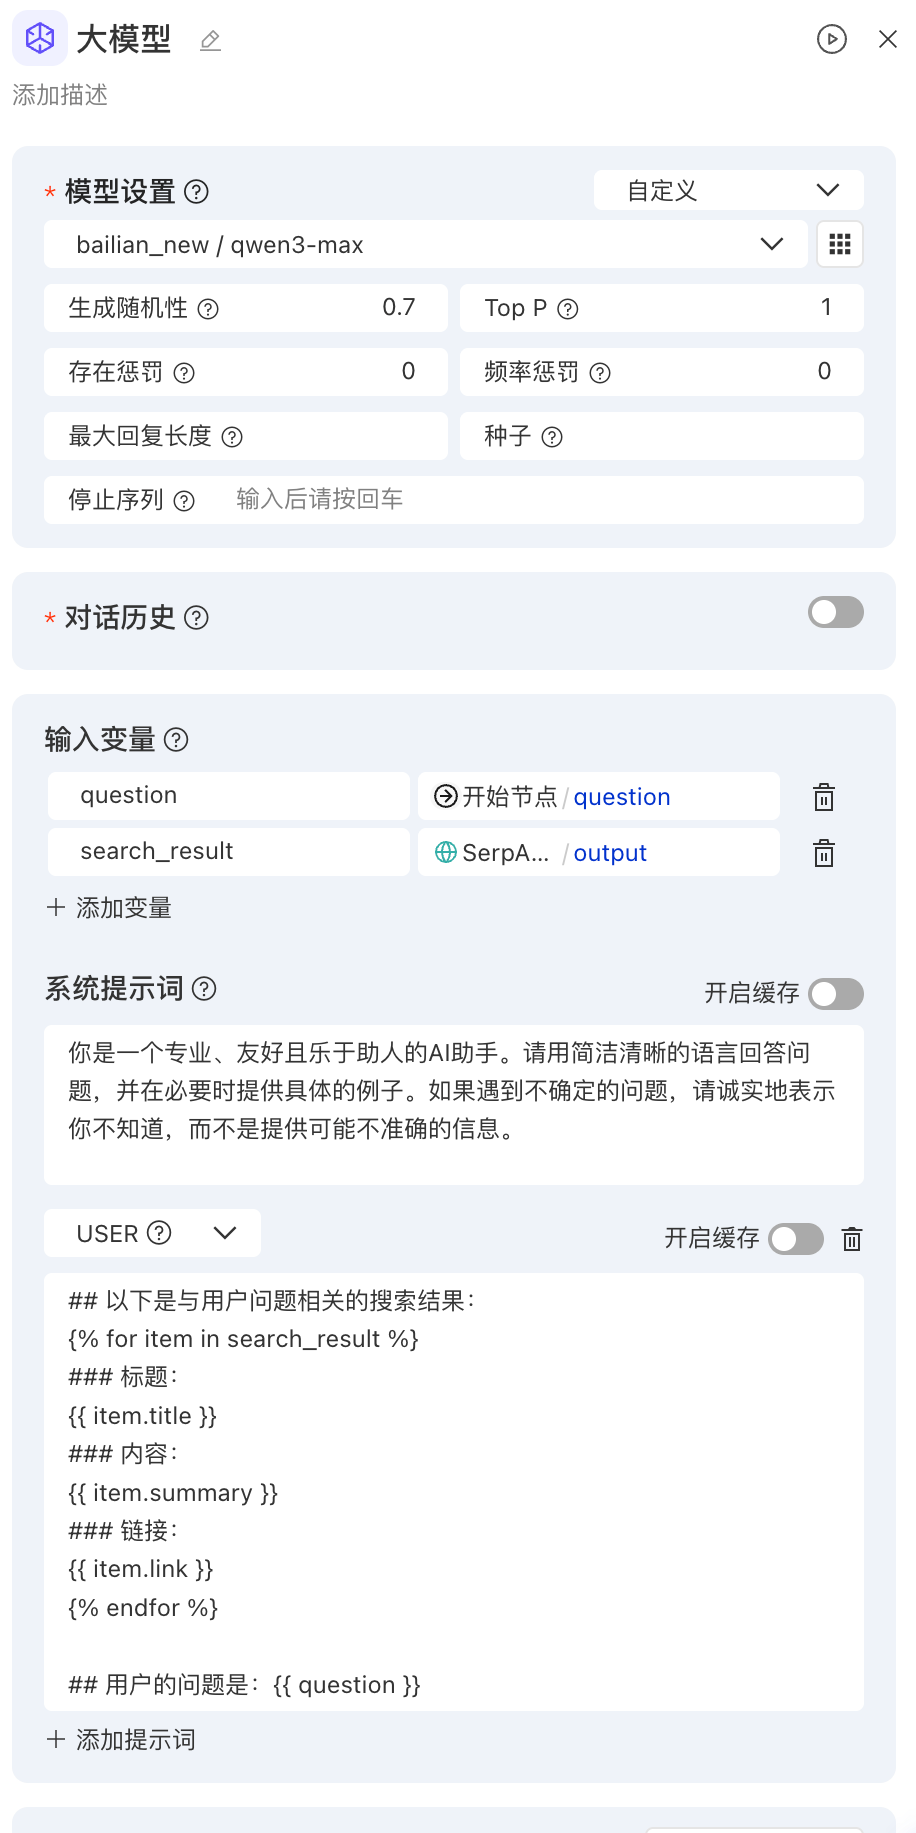Toggle the 对话历史 switch

click(x=835, y=612)
